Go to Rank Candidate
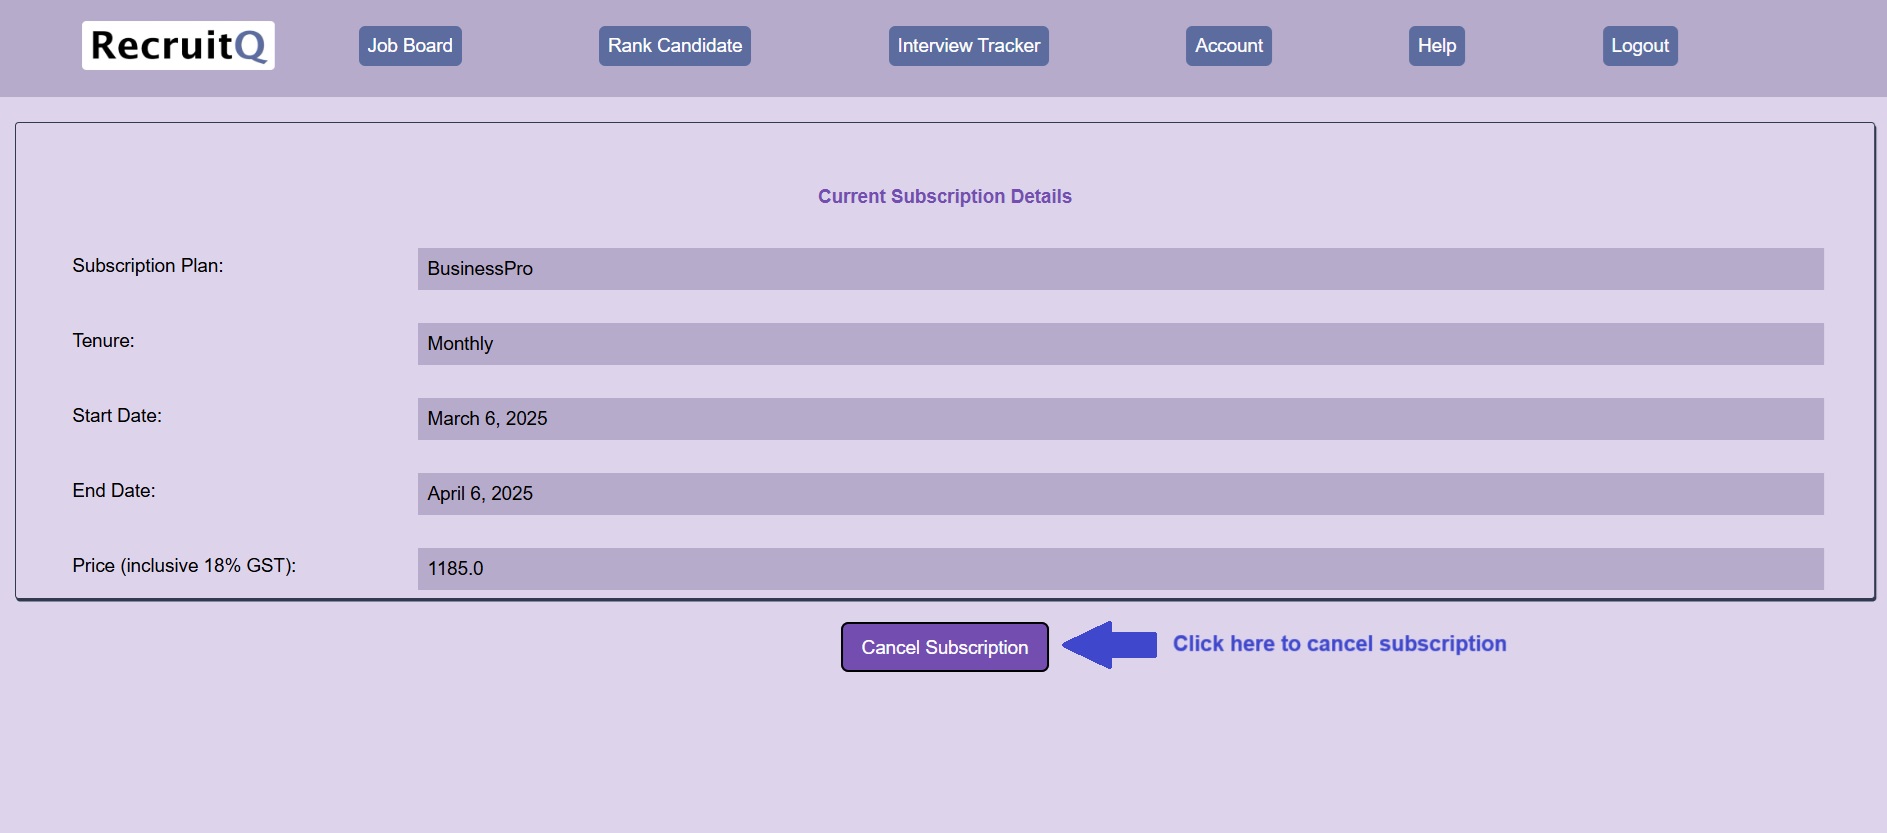Viewport: 1887px width, 833px height. coord(674,46)
